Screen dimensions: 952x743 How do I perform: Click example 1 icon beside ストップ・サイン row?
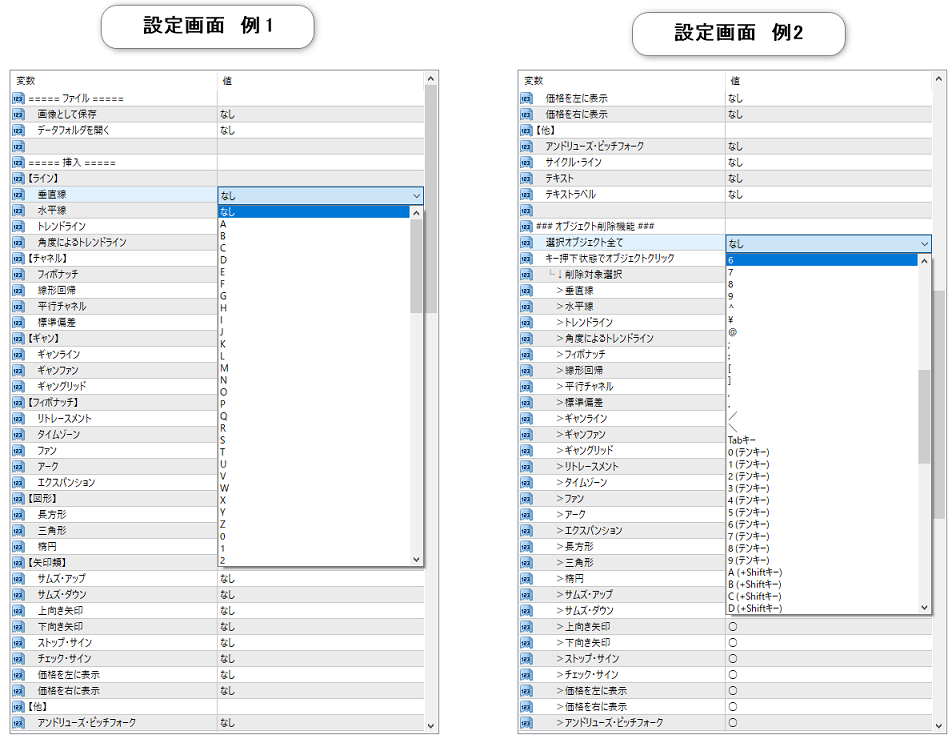(18, 643)
